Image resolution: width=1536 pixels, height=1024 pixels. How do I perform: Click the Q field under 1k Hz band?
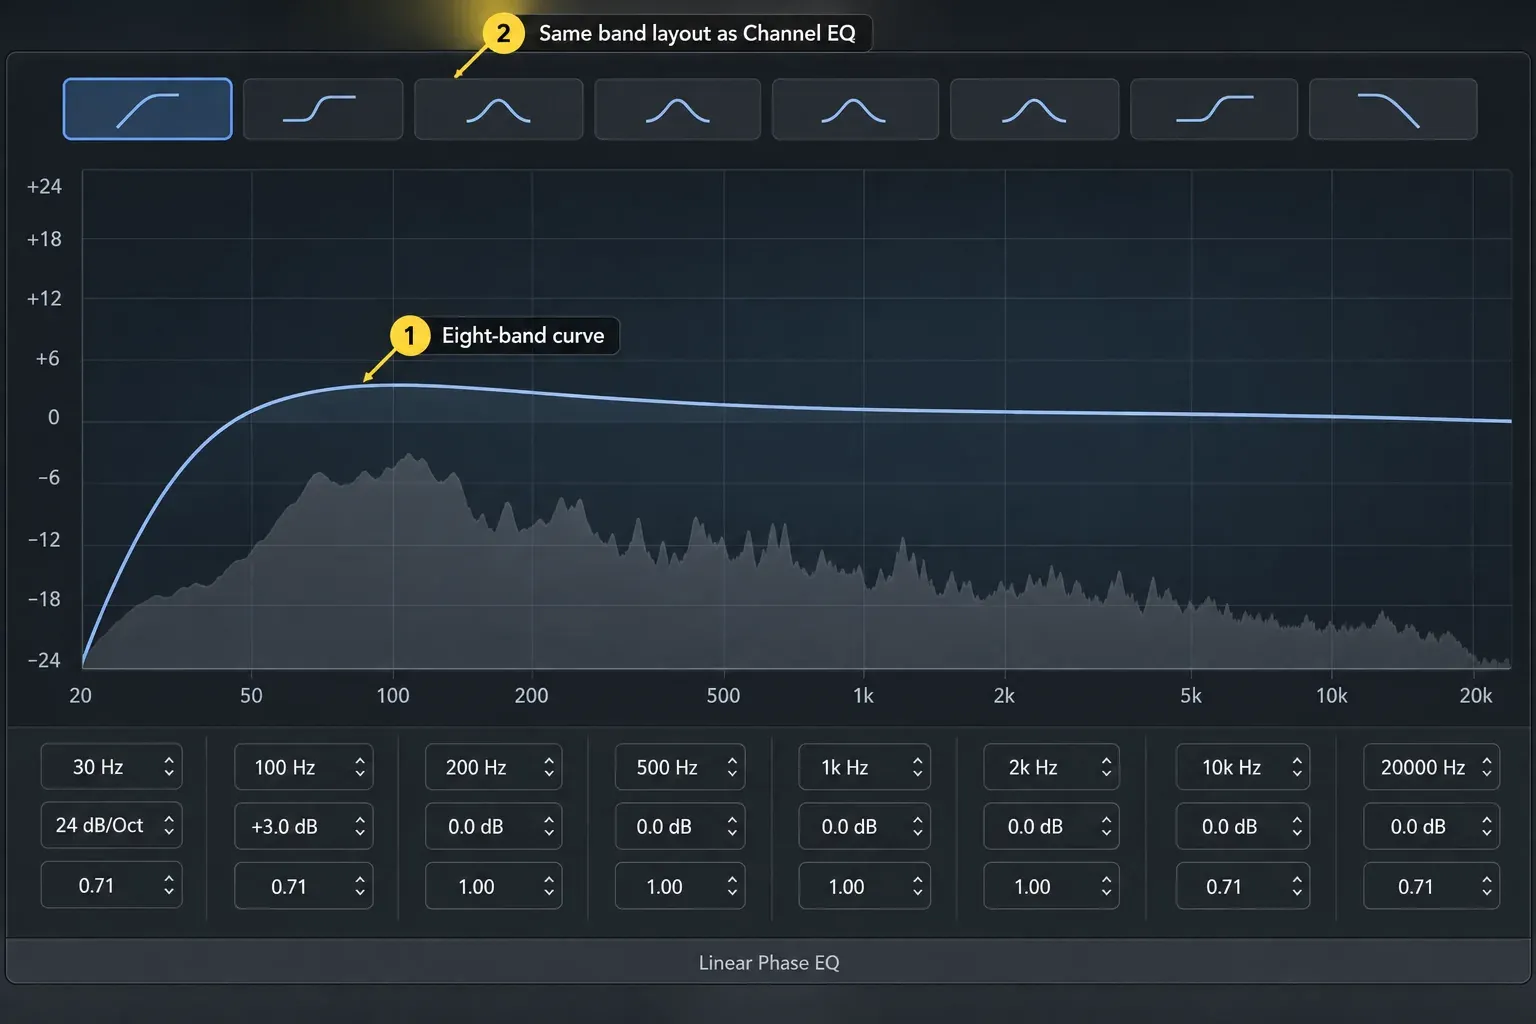tap(864, 886)
